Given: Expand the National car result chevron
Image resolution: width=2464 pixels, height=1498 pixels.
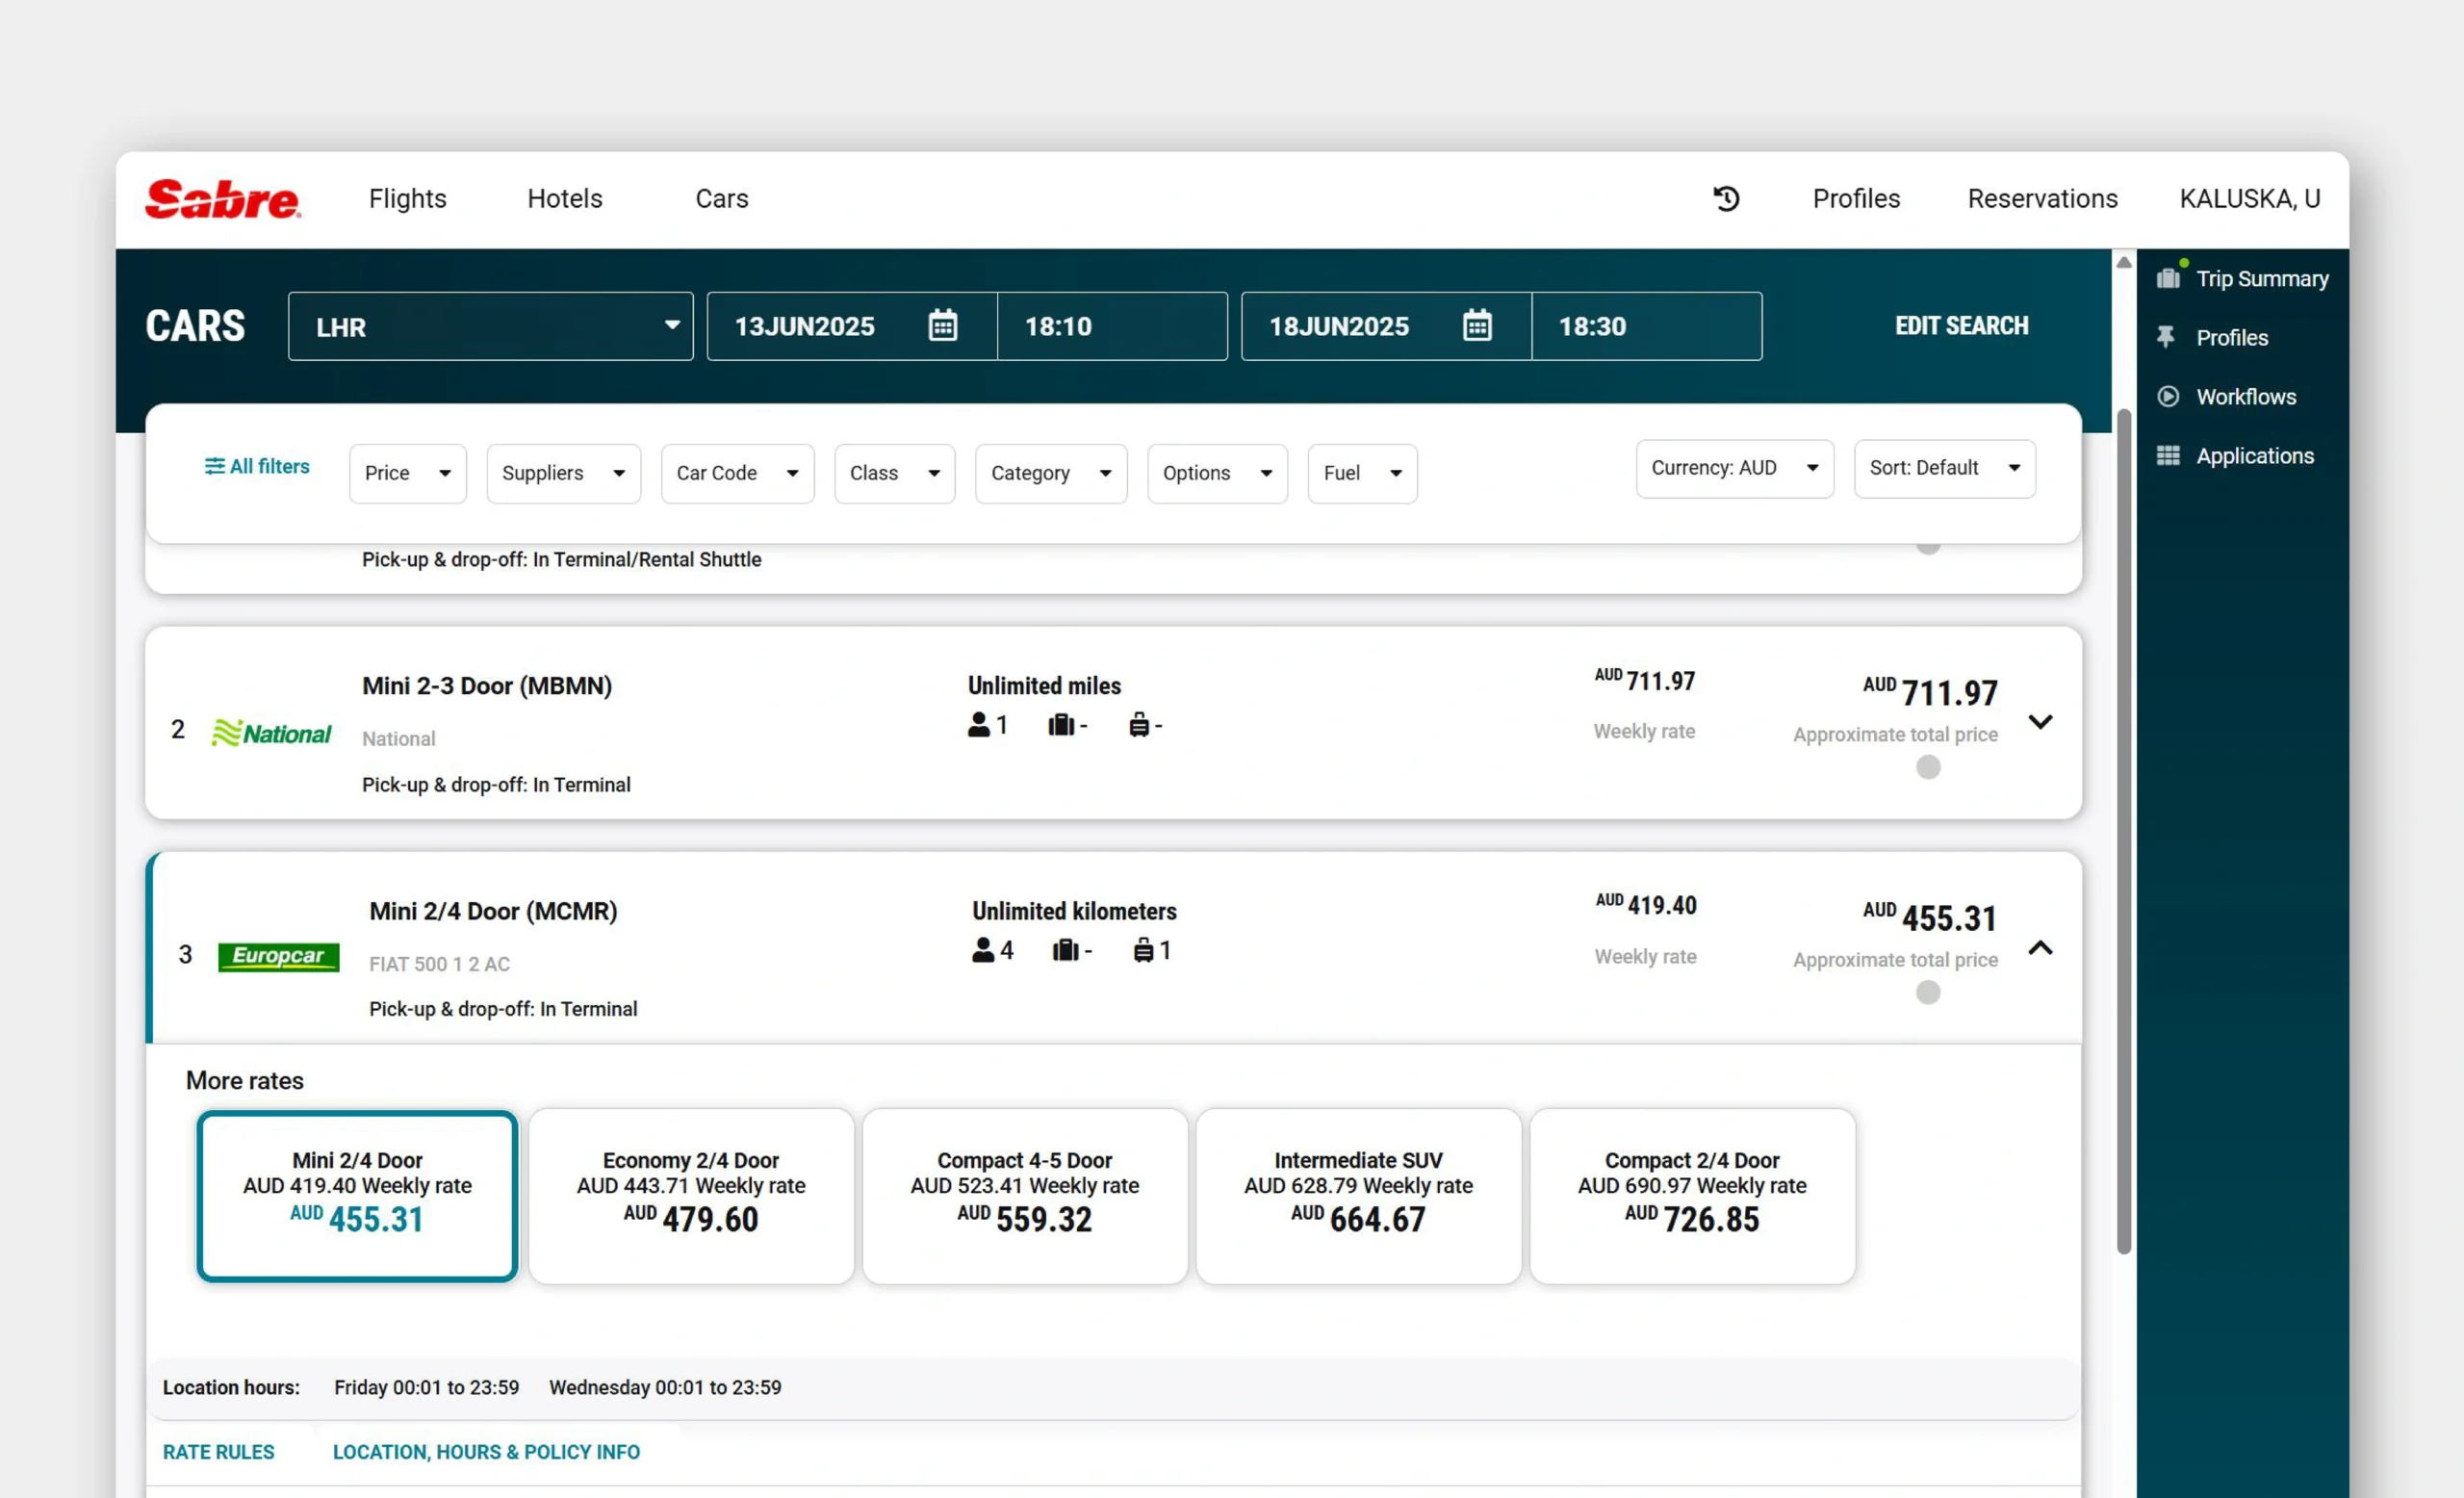Looking at the screenshot, I should coord(2040,721).
